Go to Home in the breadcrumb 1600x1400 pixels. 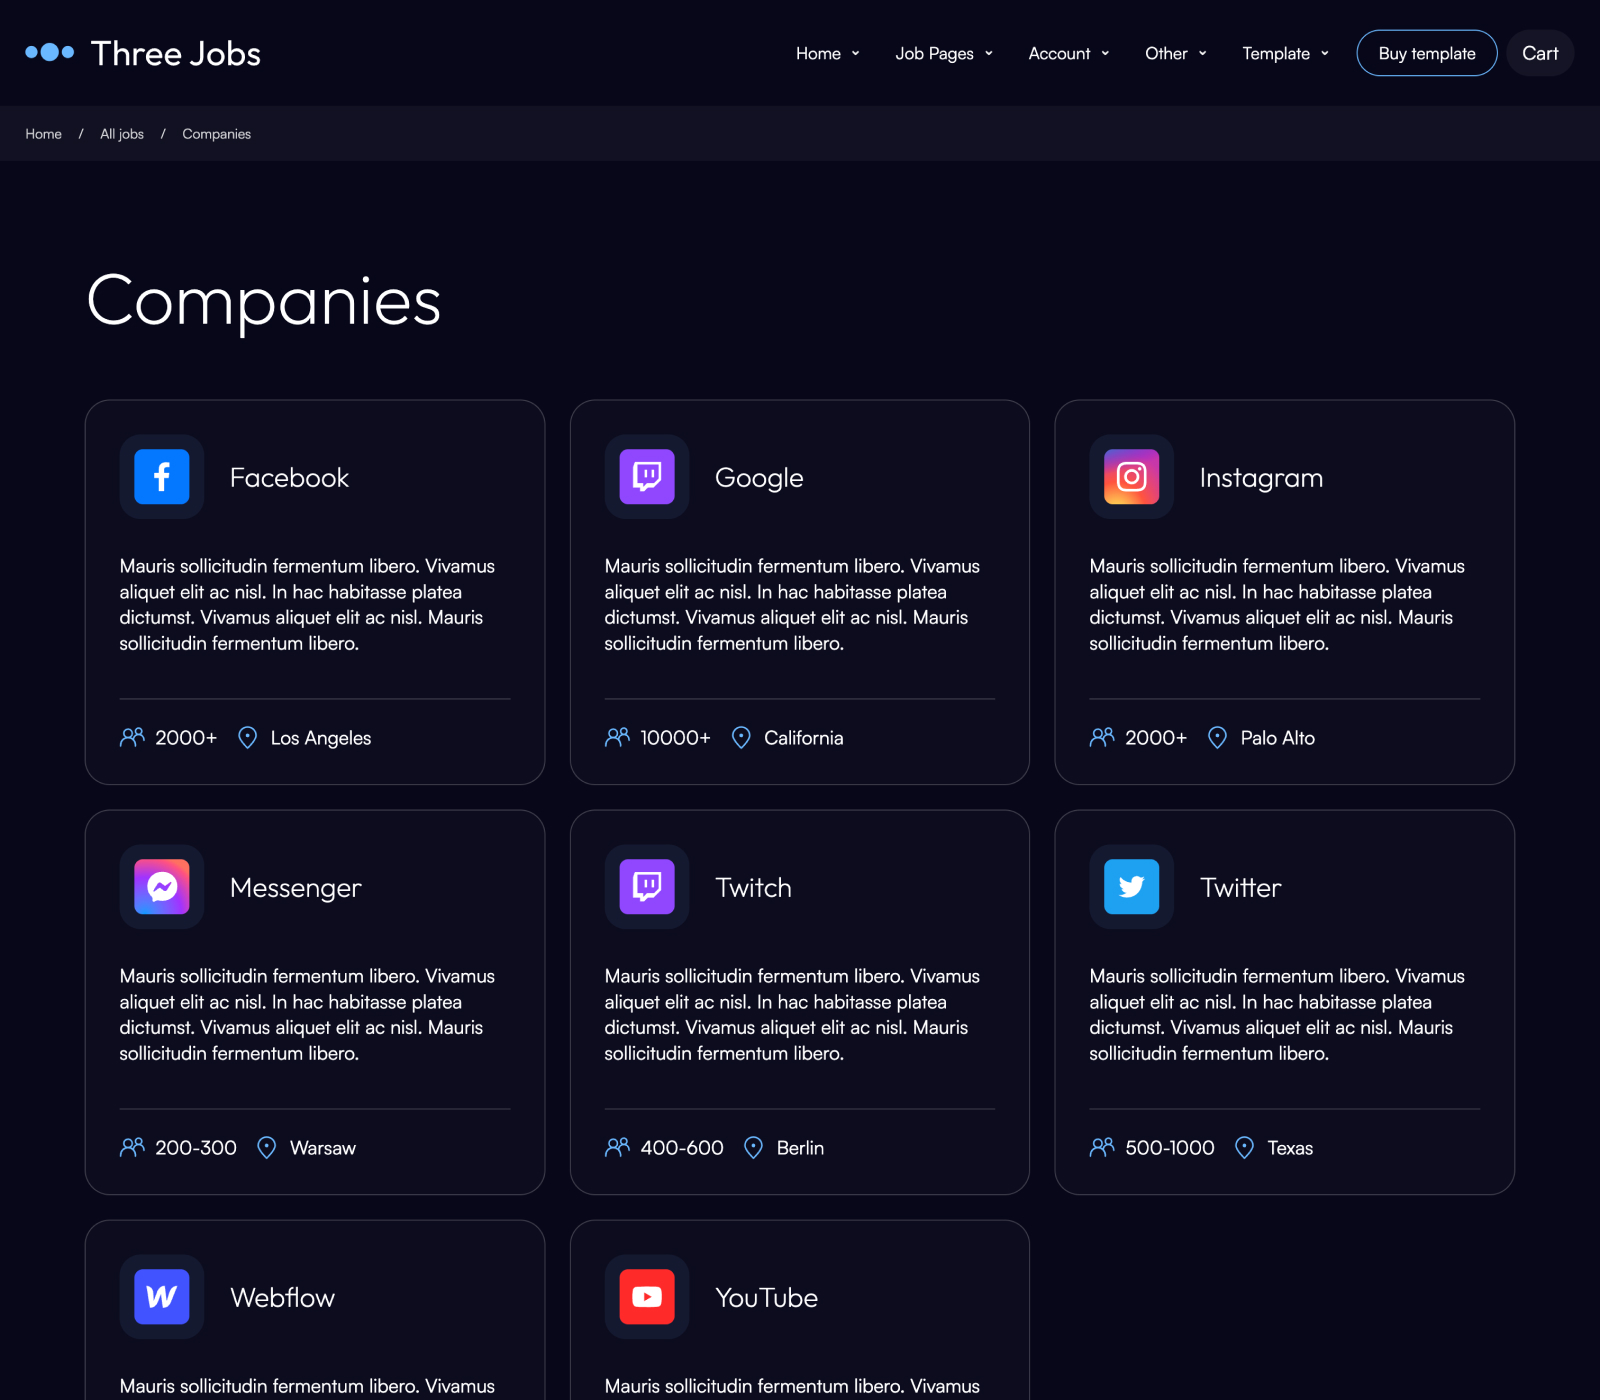[x=44, y=134]
